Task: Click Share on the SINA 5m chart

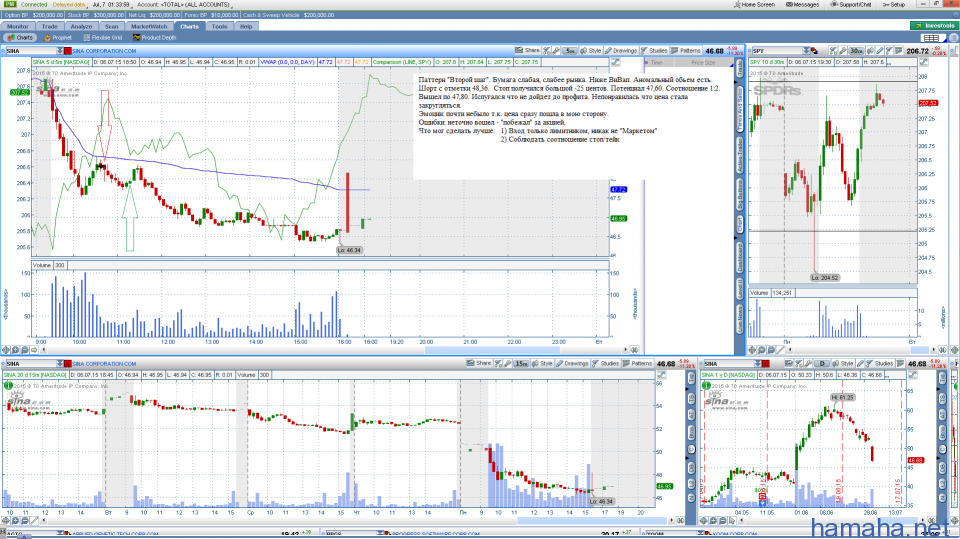Action: pyautogui.click(x=527, y=51)
